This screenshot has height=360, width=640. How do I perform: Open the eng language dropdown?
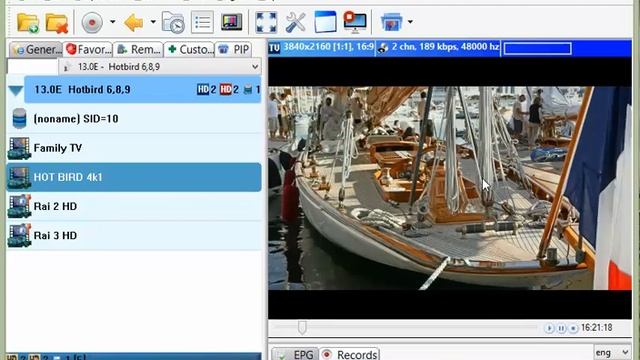612,353
